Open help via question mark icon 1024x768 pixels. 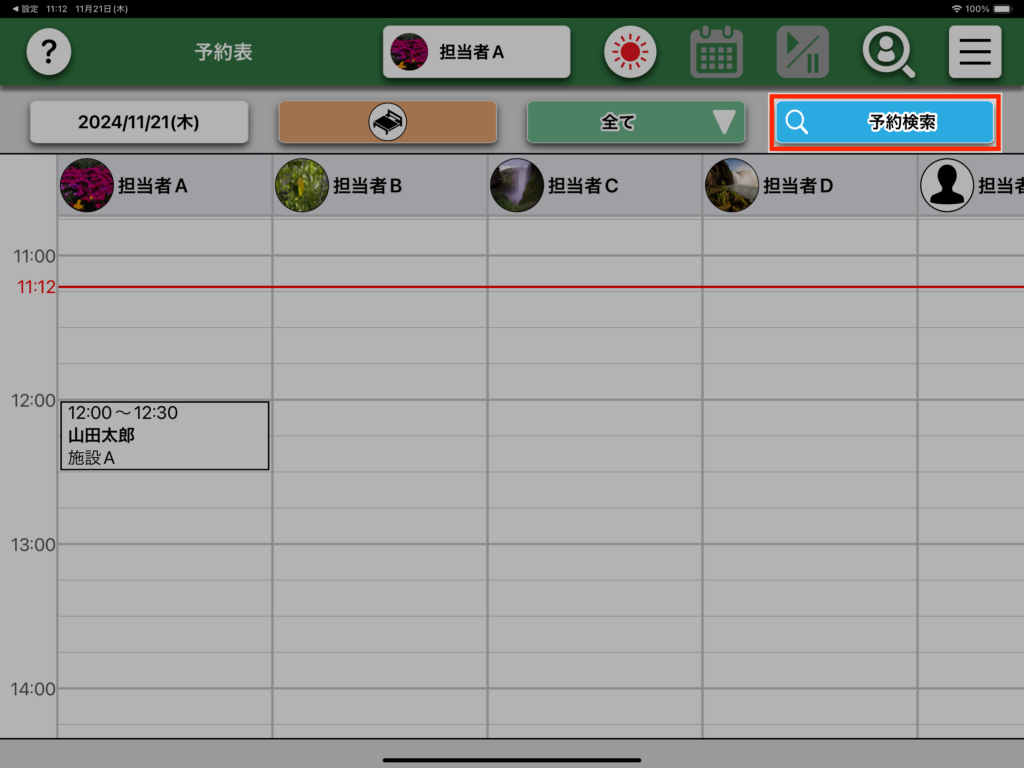point(48,52)
